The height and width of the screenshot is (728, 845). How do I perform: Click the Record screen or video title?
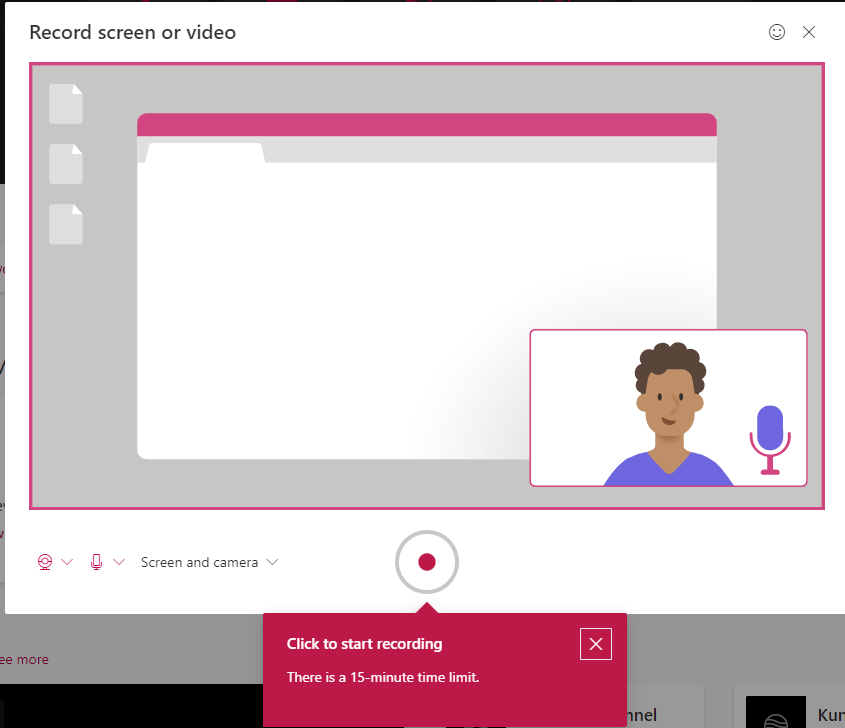[132, 32]
